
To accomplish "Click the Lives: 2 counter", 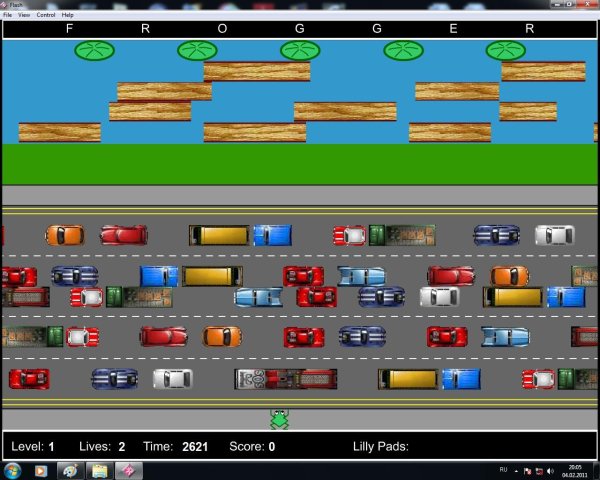I will click(102, 446).
